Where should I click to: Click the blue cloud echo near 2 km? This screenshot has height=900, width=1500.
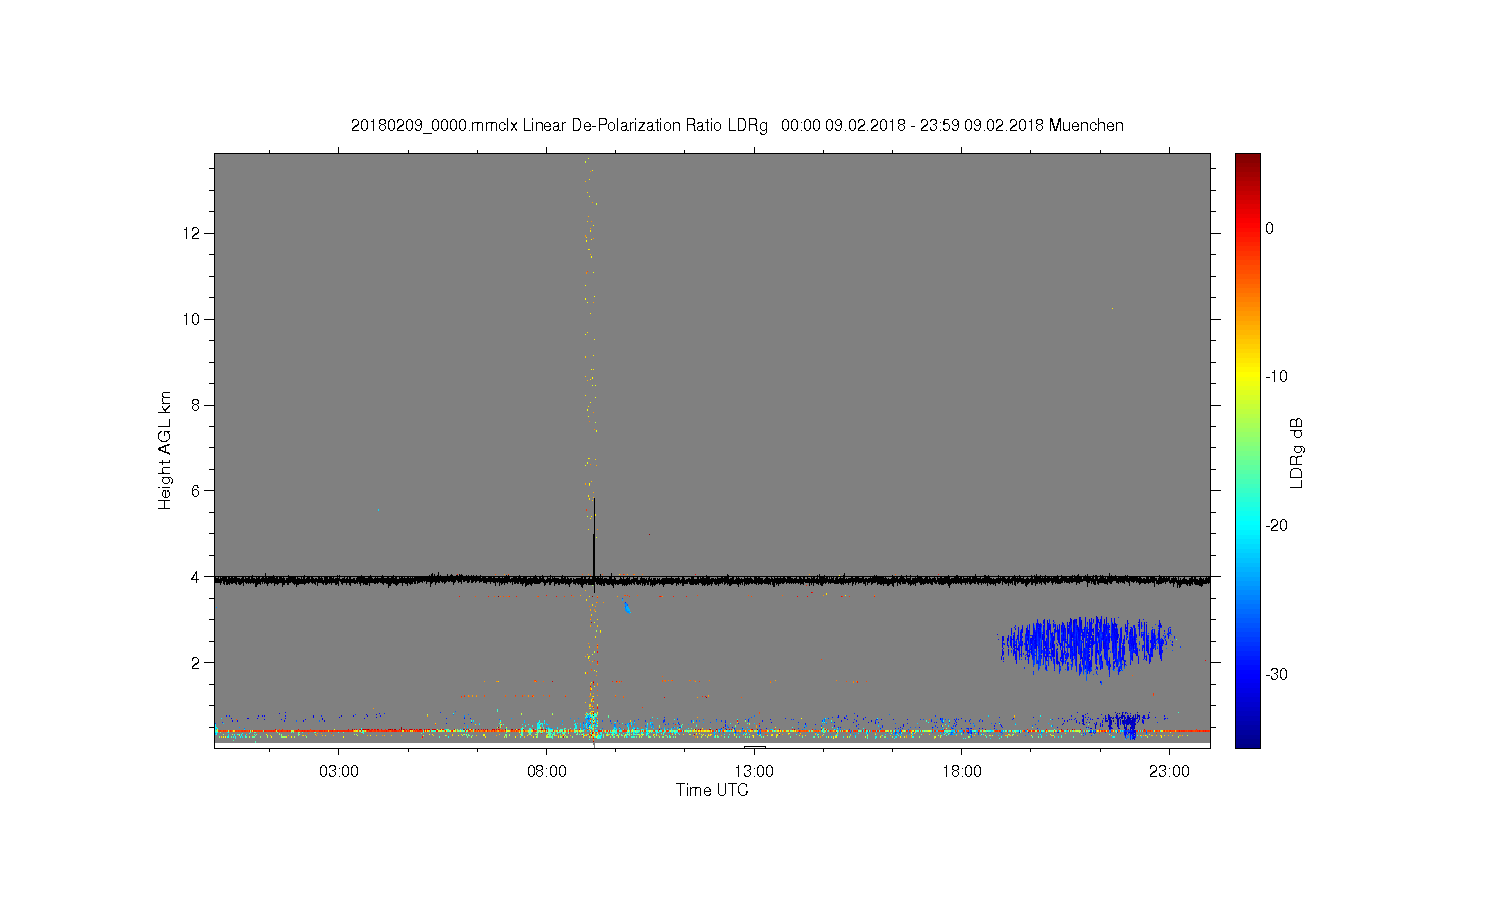(1088, 645)
